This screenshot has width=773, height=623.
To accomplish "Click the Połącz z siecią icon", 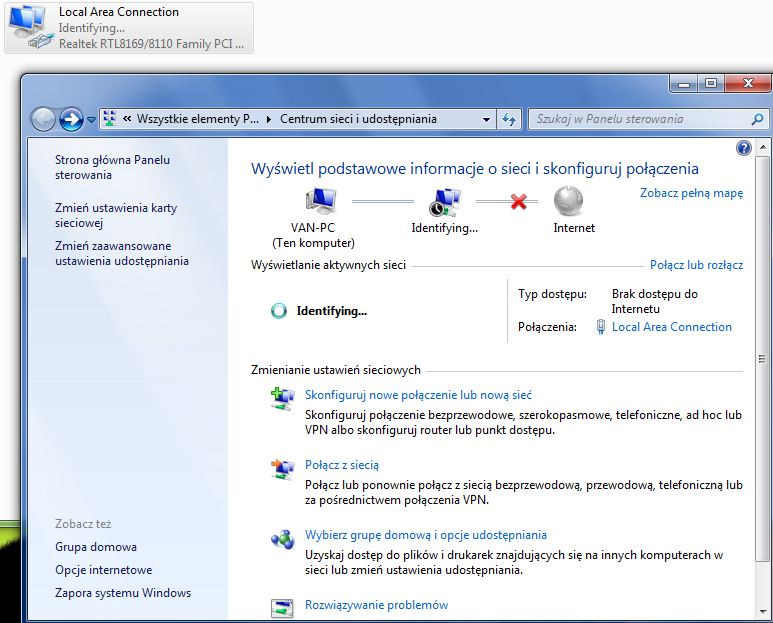I will [282, 469].
